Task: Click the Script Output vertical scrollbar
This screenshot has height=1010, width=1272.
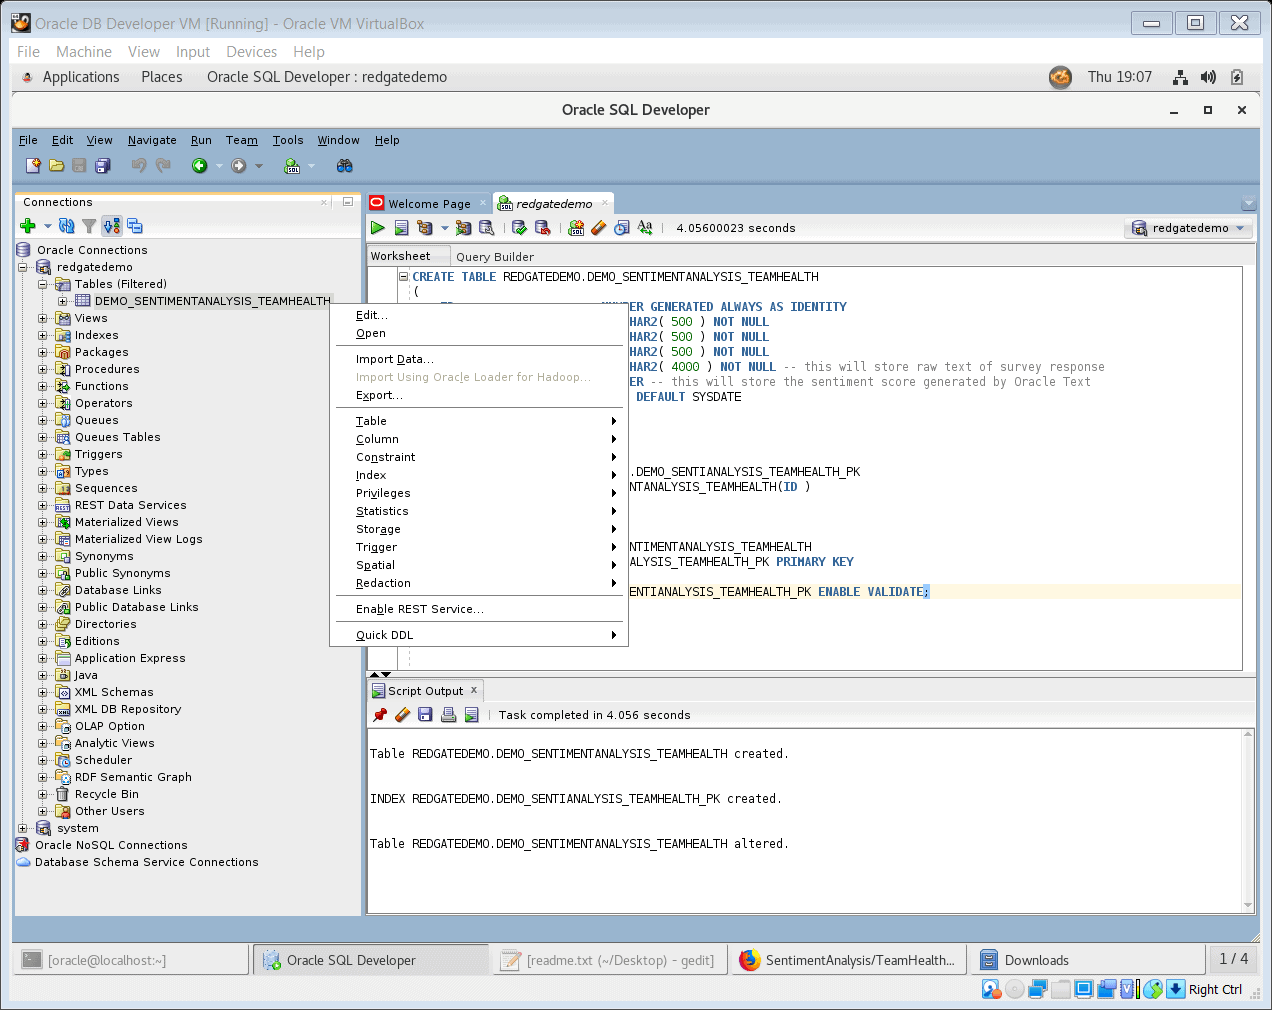Action: pyautogui.click(x=1248, y=820)
